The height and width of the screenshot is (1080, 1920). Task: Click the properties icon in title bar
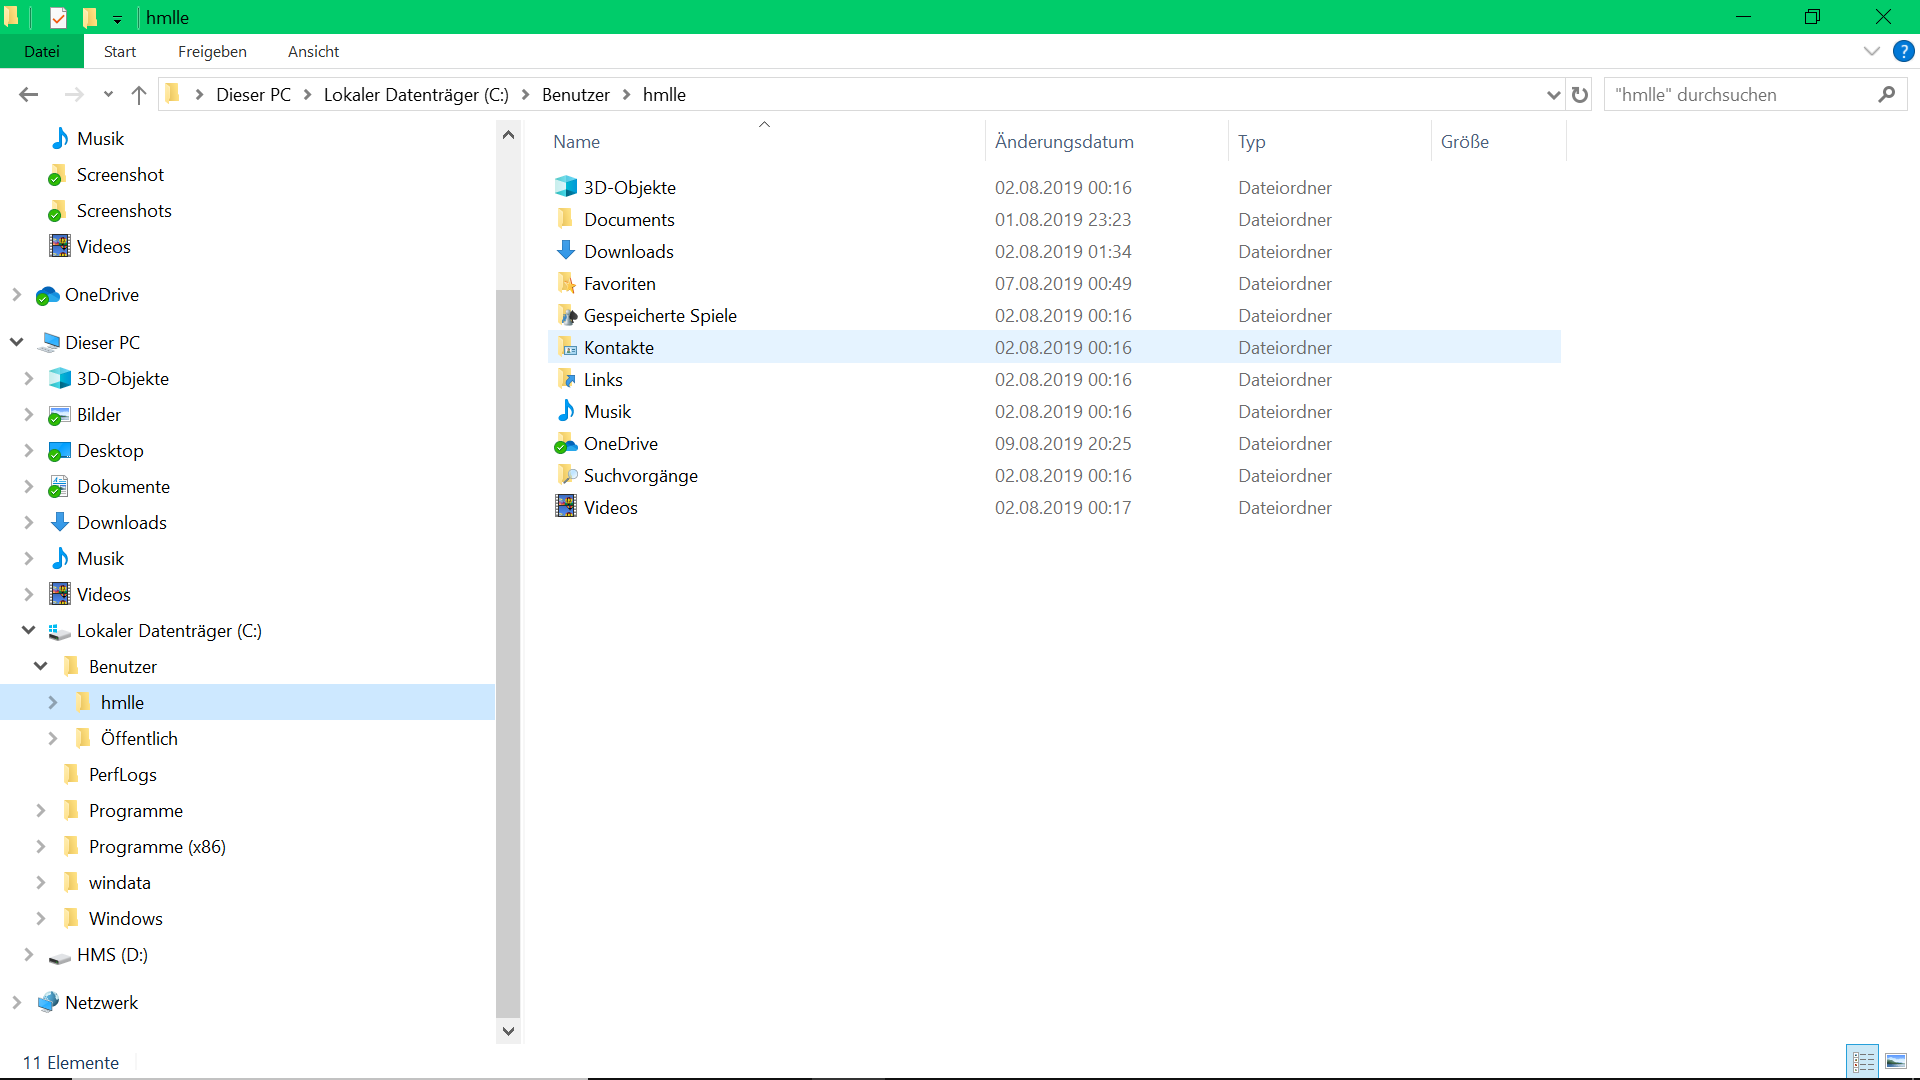point(58,17)
